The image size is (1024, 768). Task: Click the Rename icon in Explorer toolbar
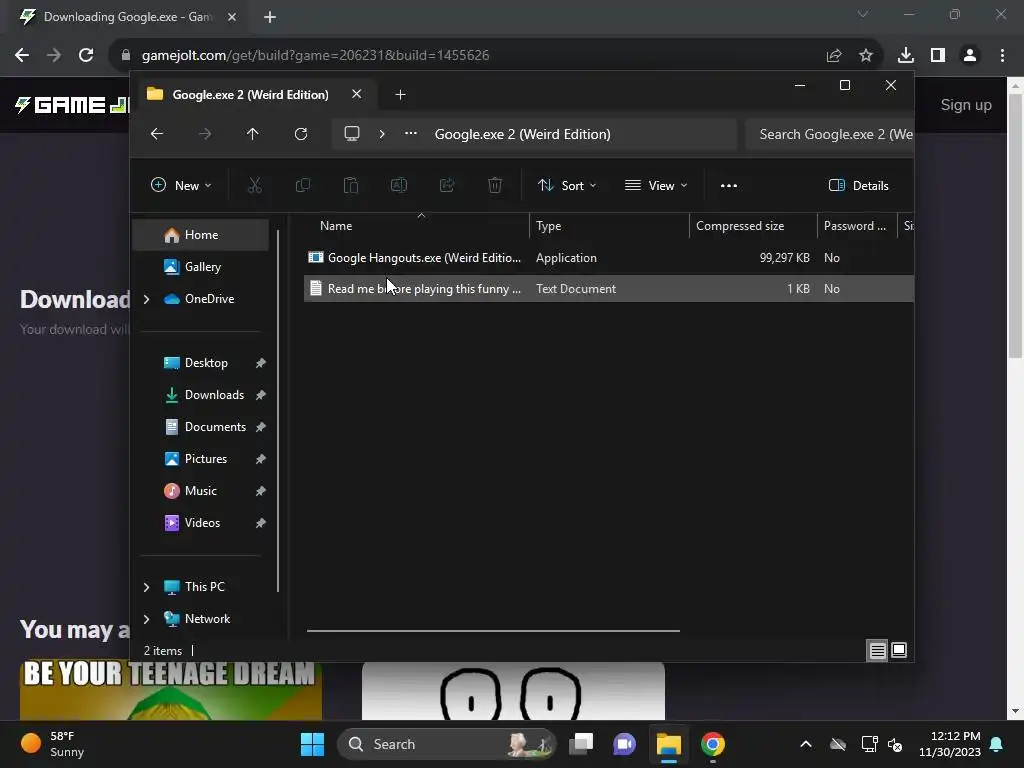(399, 185)
